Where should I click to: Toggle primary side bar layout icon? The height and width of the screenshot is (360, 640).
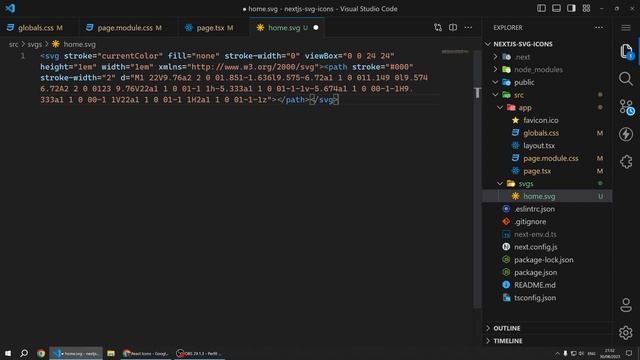pos(541,8)
